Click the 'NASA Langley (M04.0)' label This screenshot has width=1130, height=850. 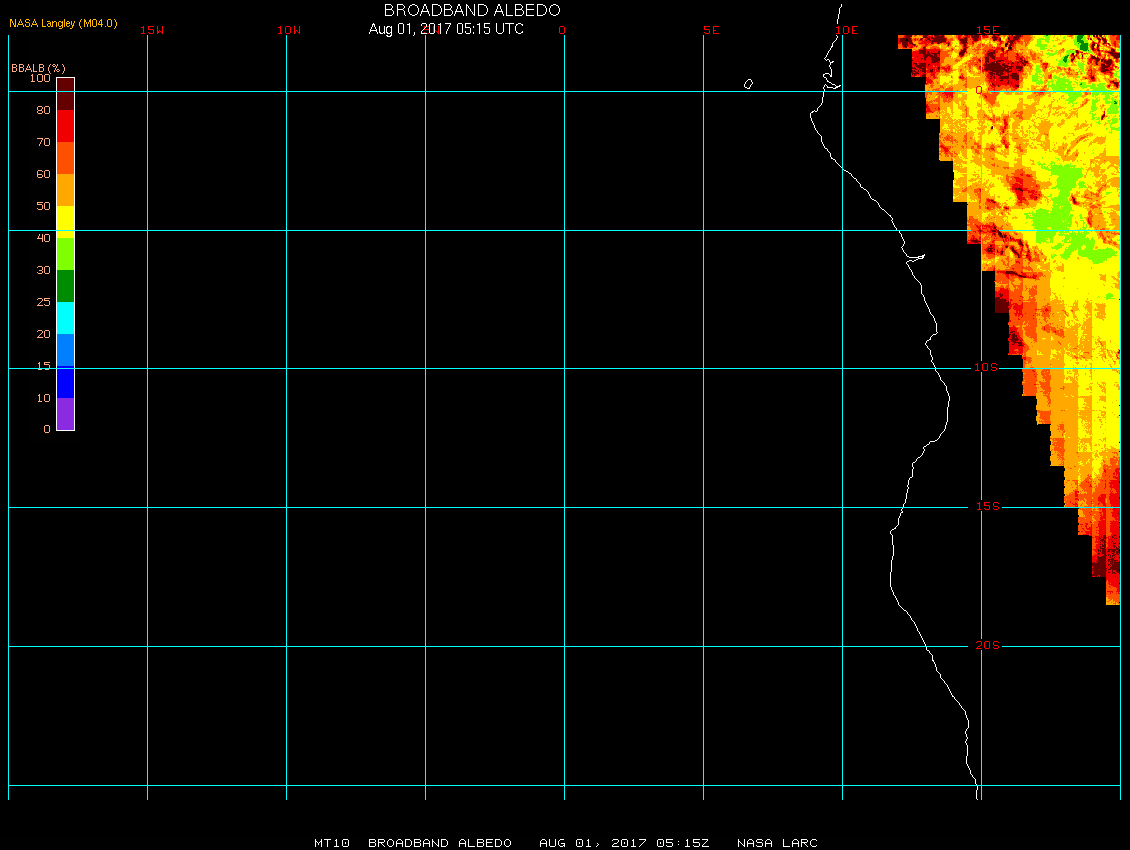coord(63,23)
